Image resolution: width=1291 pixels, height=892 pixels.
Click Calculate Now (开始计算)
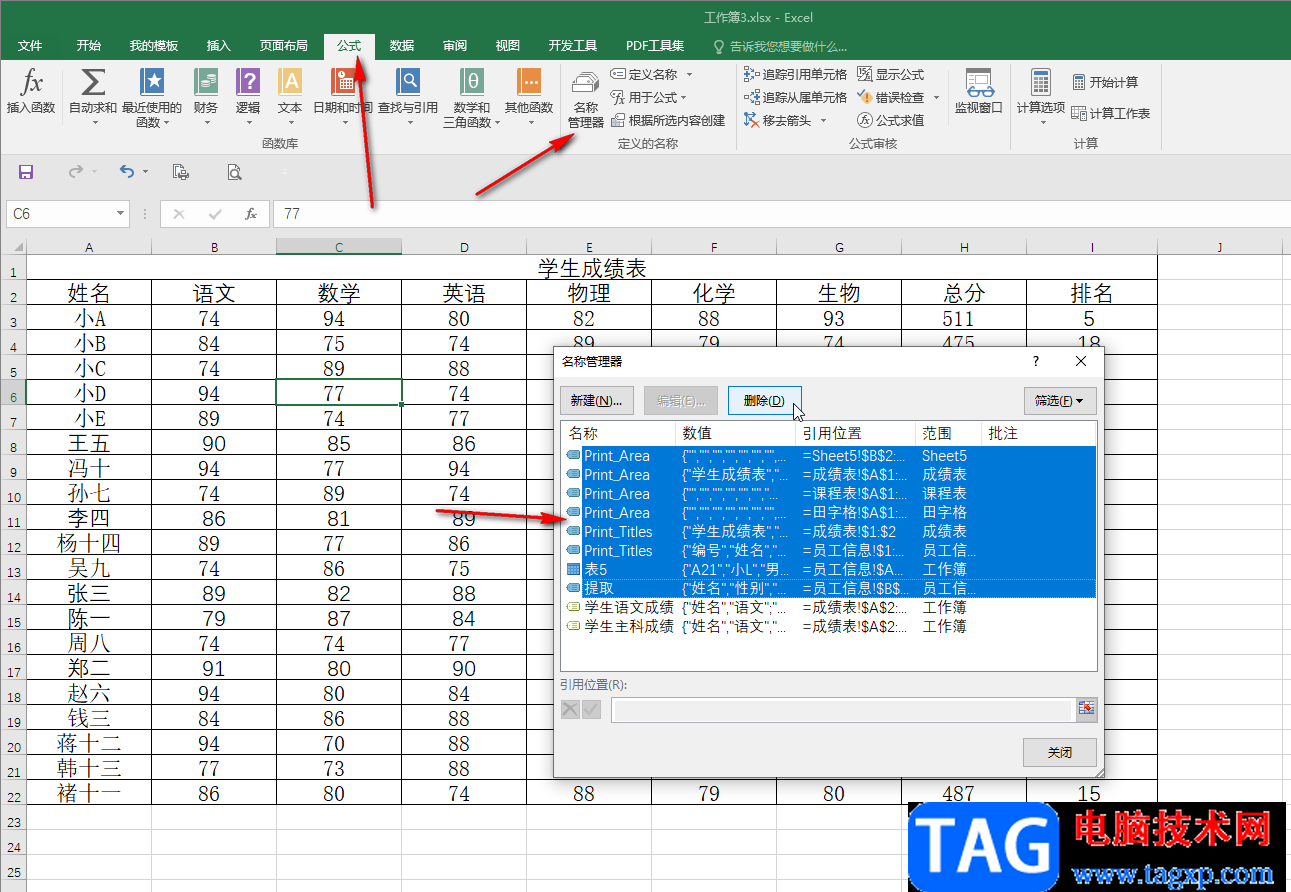click(x=1105, y=82)
